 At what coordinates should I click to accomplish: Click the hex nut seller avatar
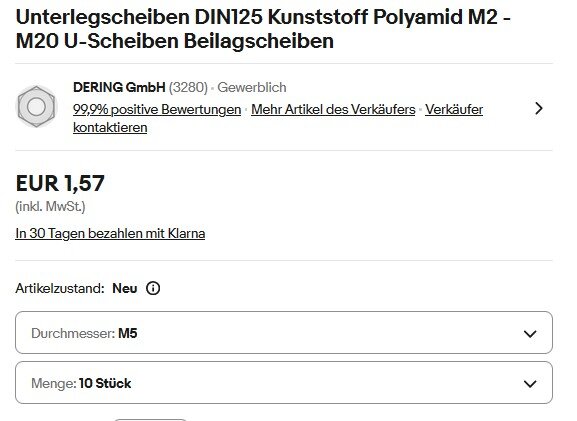click(36, 107)
